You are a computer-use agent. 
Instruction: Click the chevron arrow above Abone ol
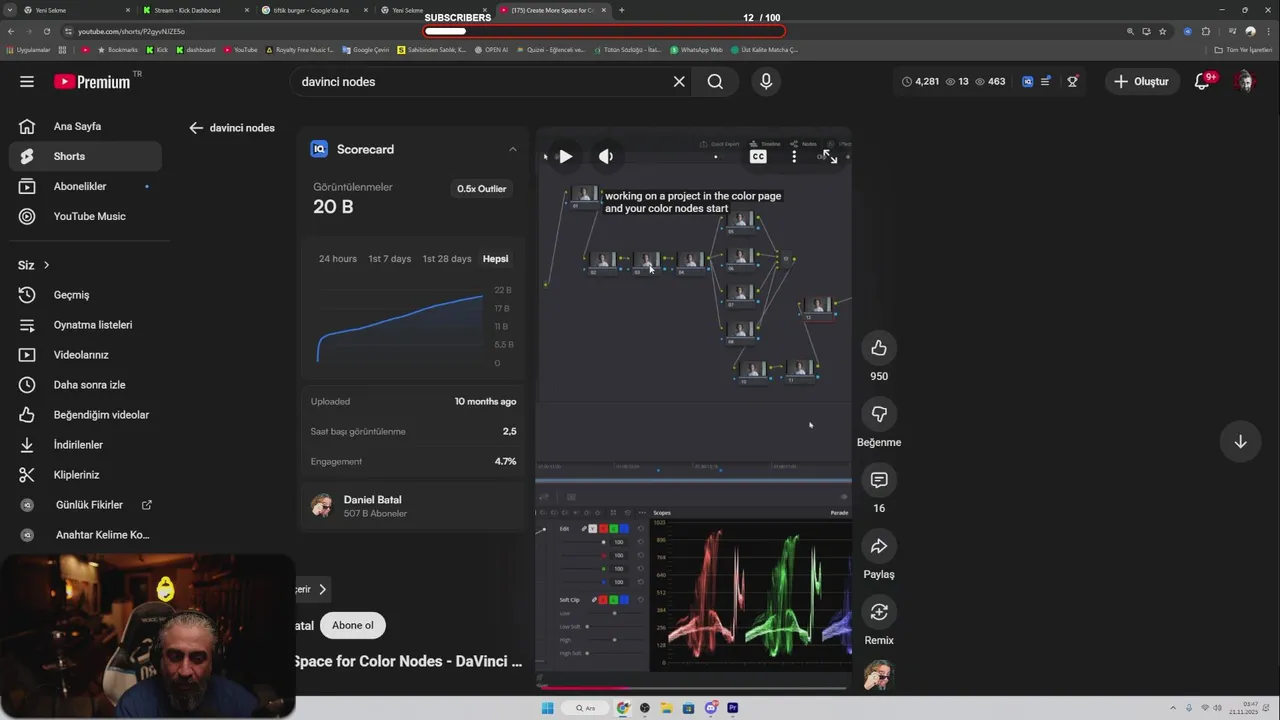tap(322, 589)
